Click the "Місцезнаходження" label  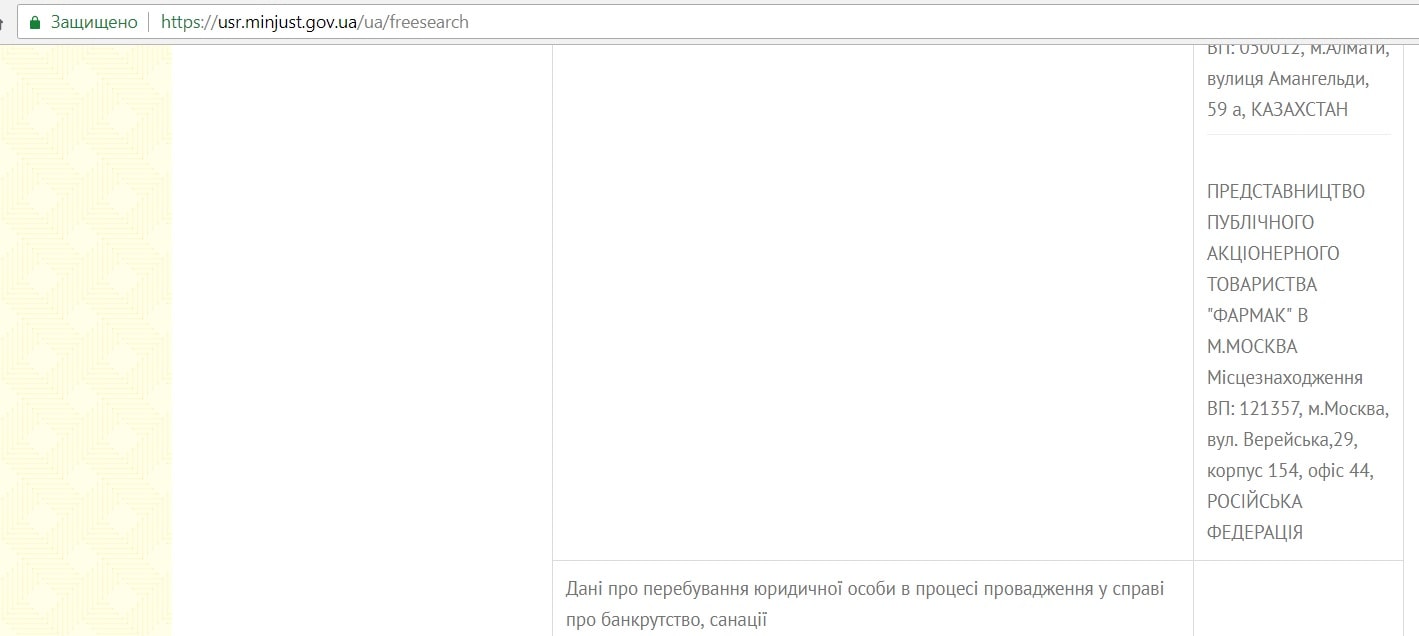[1284, 377]
